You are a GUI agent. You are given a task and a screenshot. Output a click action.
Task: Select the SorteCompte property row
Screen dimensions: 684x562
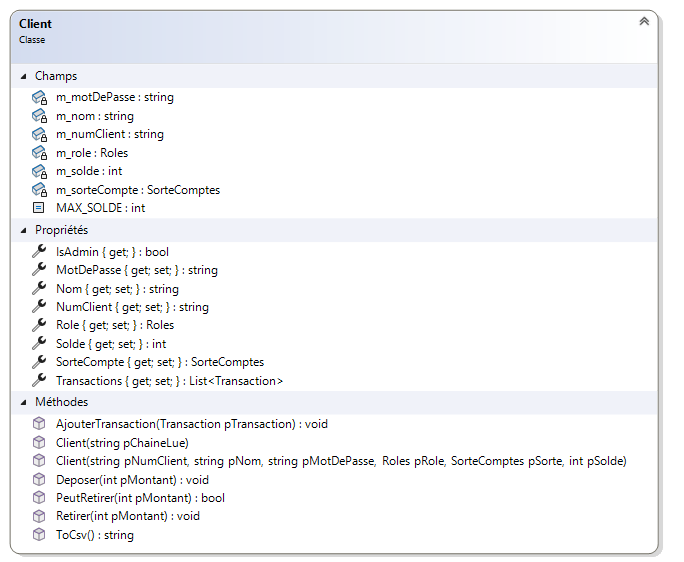tap(159, 362)
